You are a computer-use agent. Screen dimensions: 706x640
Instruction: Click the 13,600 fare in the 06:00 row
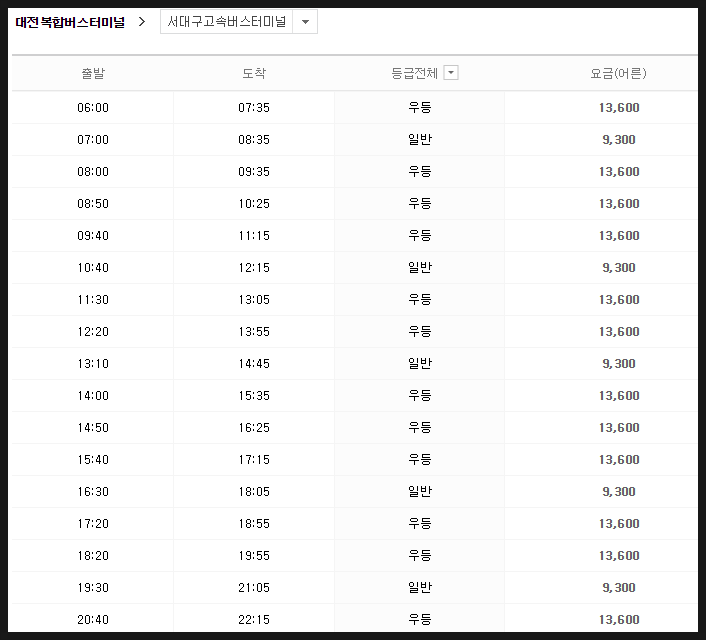[619, 108]
